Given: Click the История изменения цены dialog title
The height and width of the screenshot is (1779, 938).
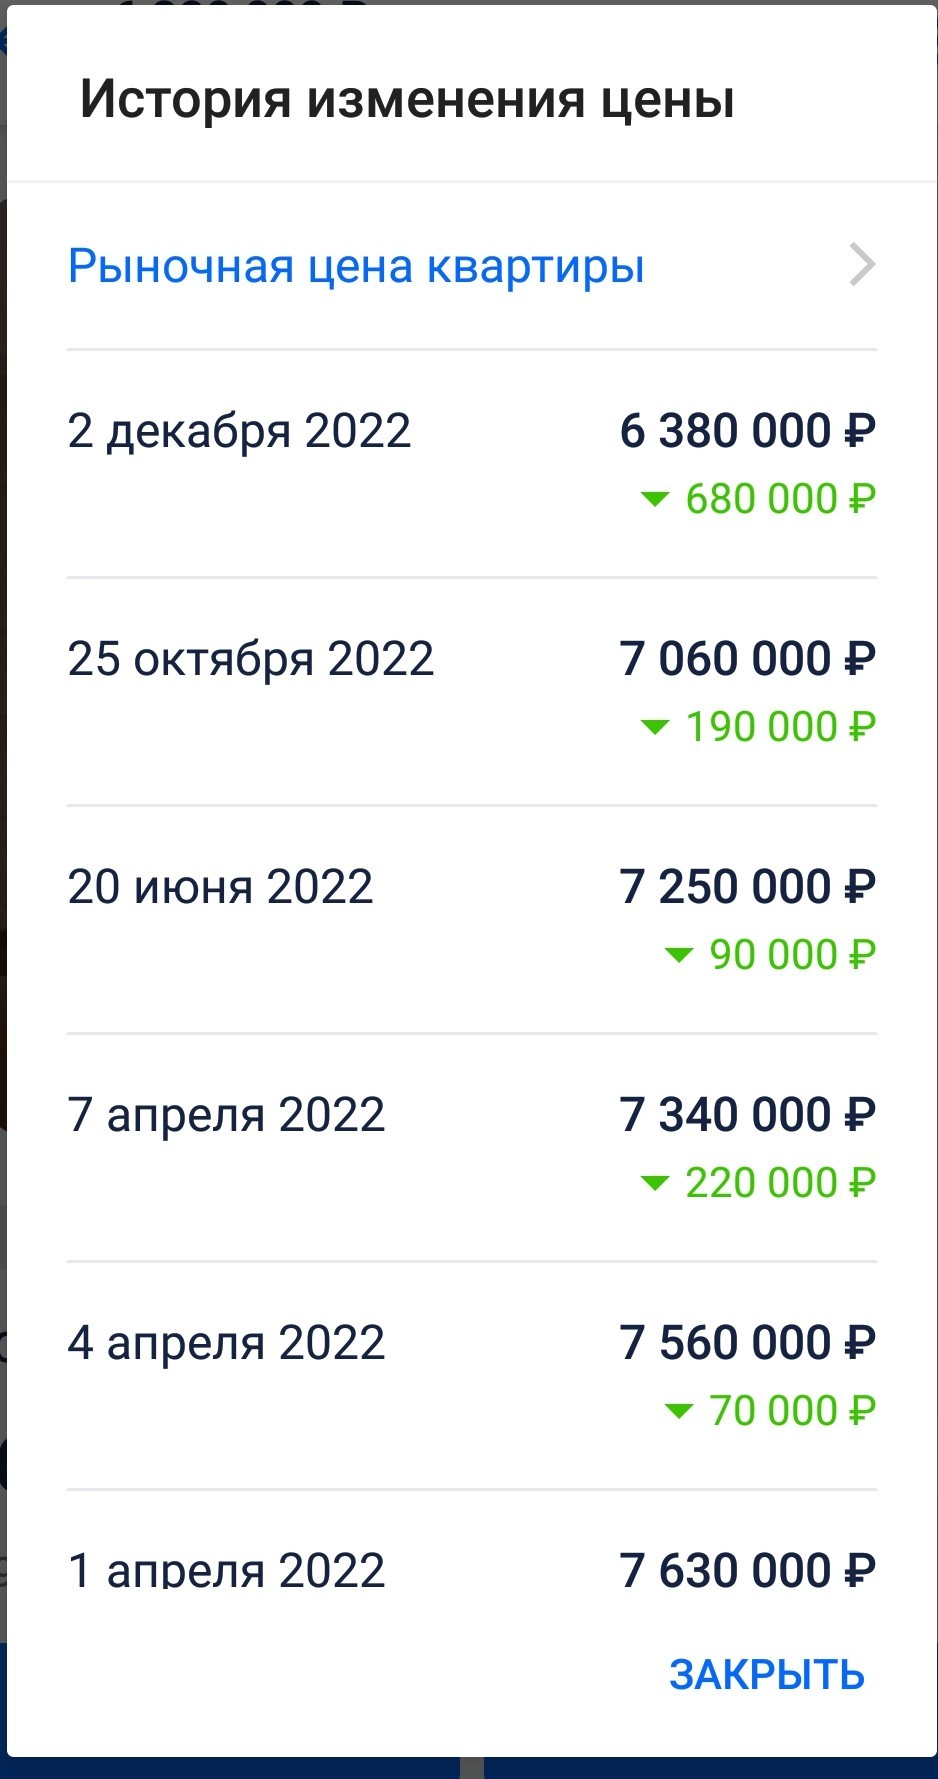Looking at the screenshot, I should (407, 100).
